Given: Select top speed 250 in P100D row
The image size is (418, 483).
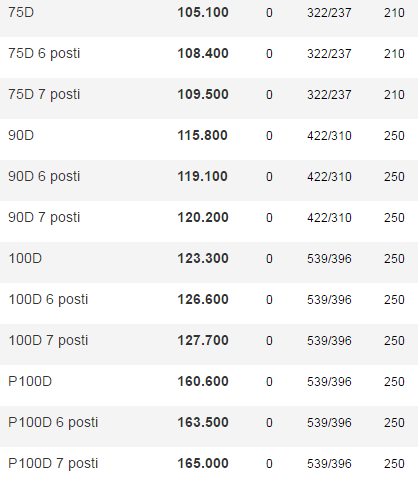Looking at the screenshot, I should tap(394, 382).
